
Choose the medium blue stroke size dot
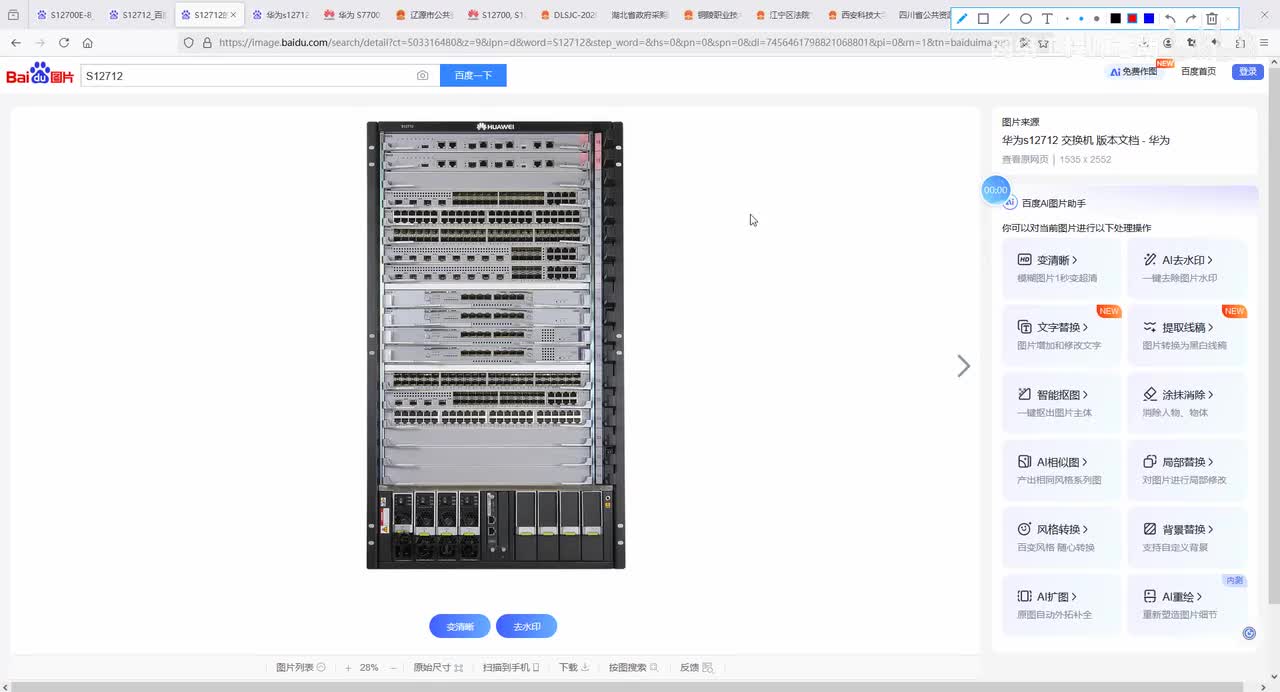tap(1081, 19)
